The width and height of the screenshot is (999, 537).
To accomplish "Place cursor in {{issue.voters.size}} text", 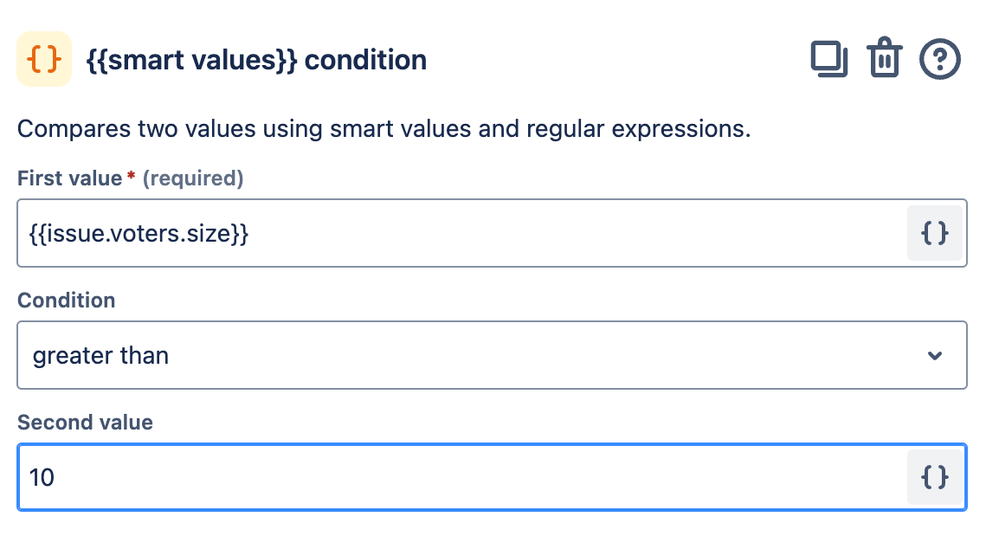I will click(x=139, y=234).
